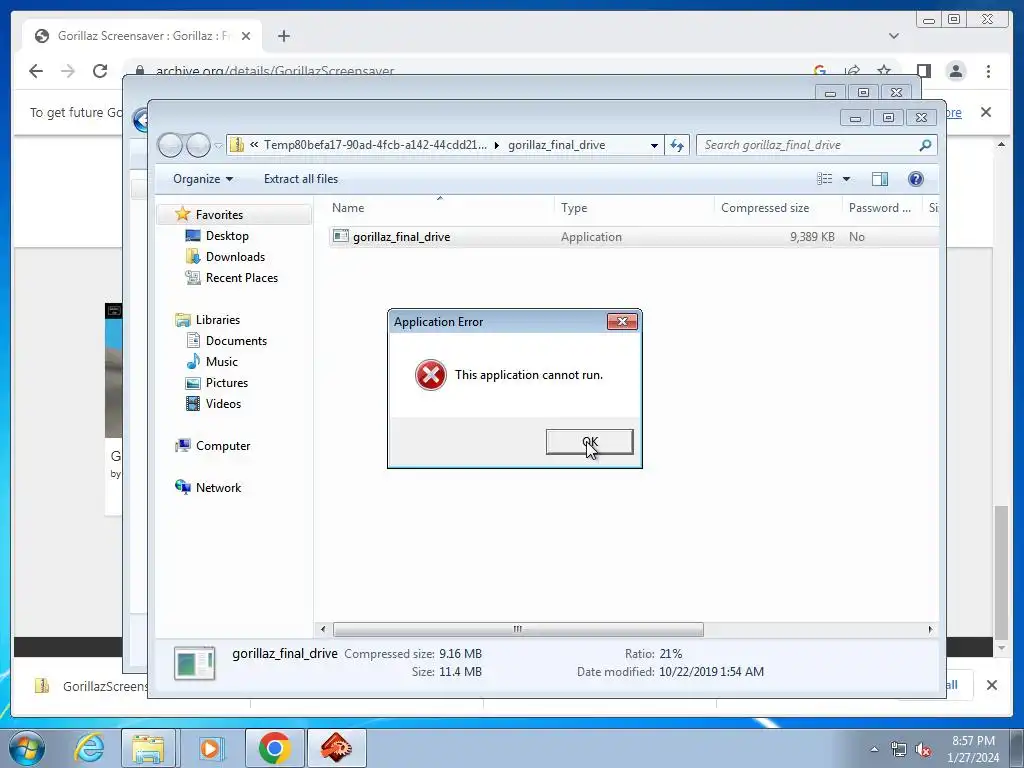Close the Chrome downloads shelf
The height and width of the screenshot is (768, 1024).
[x=991, y=685]
